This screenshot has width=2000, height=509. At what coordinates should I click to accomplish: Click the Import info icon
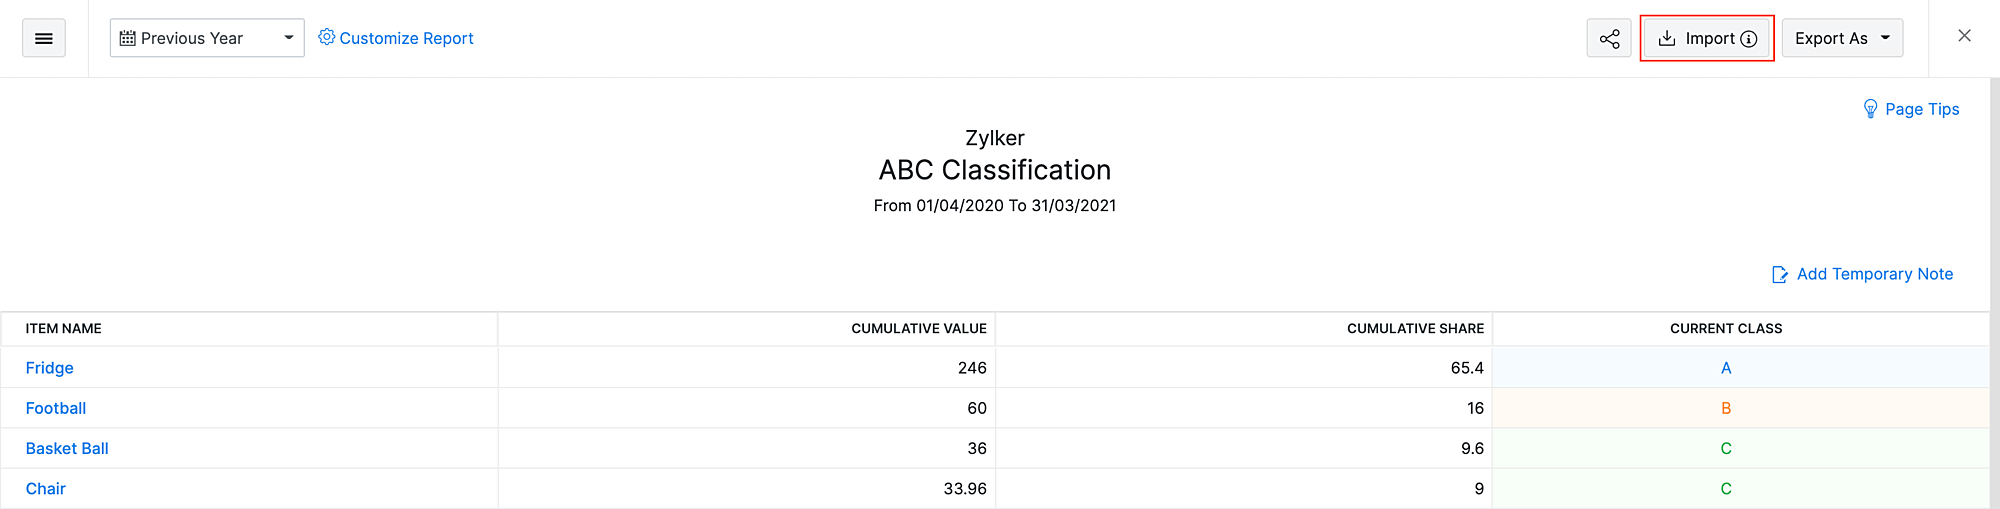click(x=1749, y=39)
